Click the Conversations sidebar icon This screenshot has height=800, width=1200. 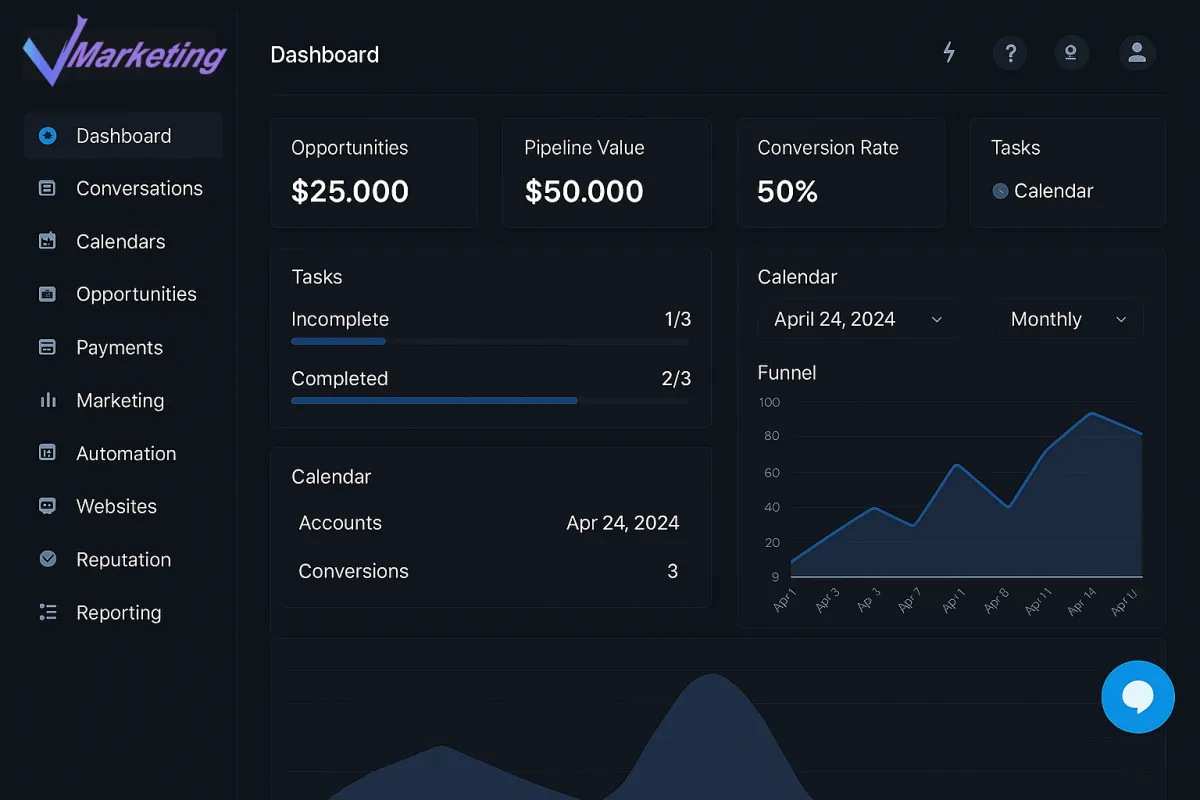[x=47, y=188]
